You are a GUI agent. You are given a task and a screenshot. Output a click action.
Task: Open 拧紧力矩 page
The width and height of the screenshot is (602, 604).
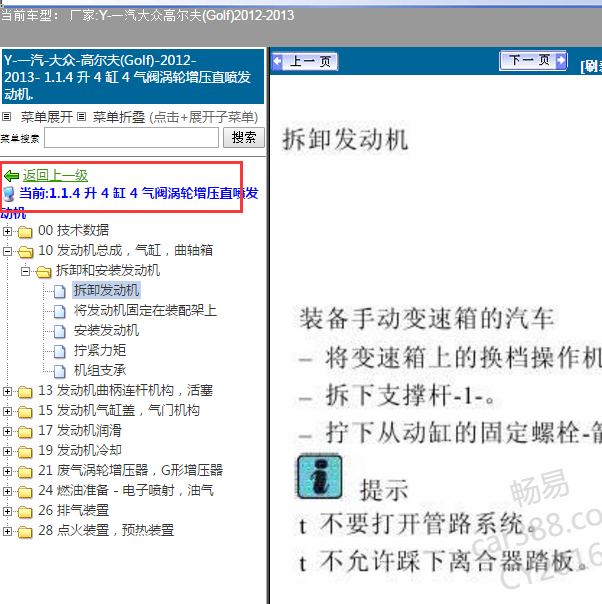pyautogui.click(x=100, y=350)
